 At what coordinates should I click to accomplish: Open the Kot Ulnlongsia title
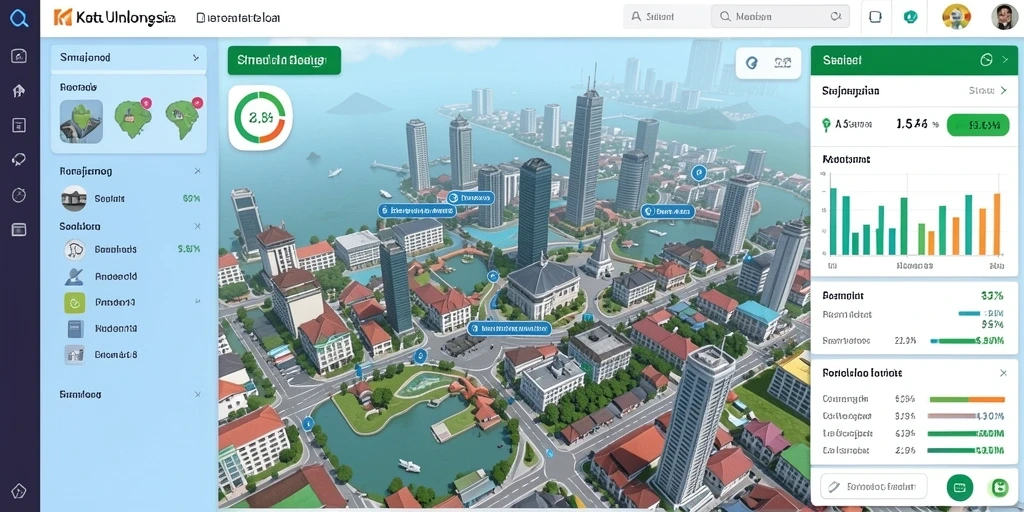click(125, 18)
